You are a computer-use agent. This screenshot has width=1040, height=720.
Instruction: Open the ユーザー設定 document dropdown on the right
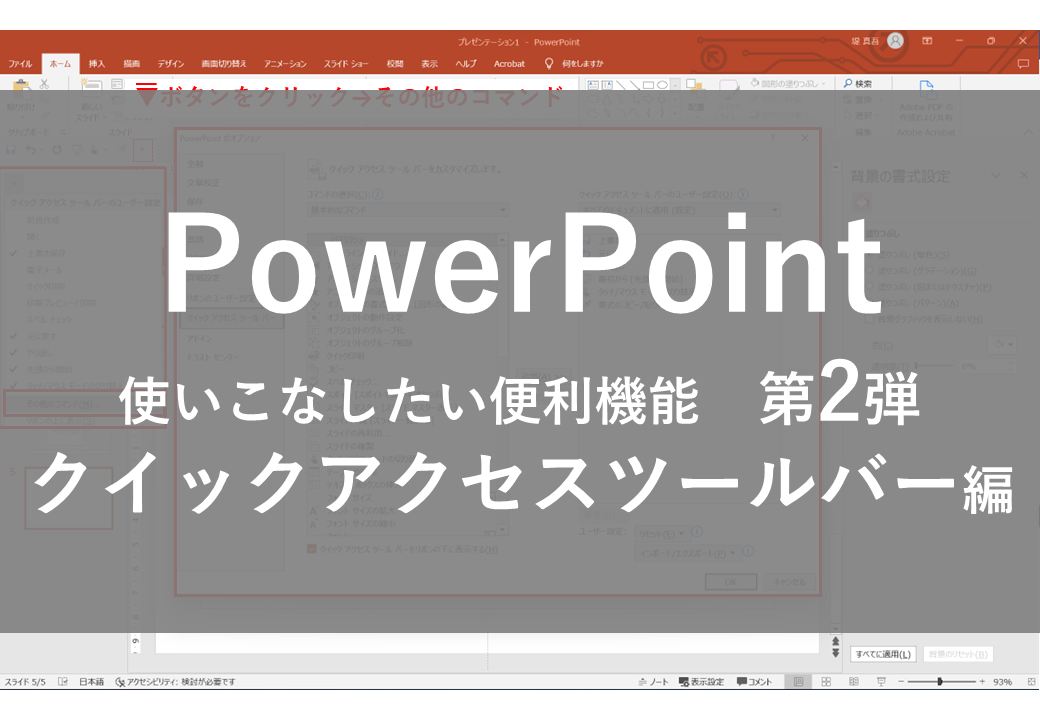(x=679, y=210)
